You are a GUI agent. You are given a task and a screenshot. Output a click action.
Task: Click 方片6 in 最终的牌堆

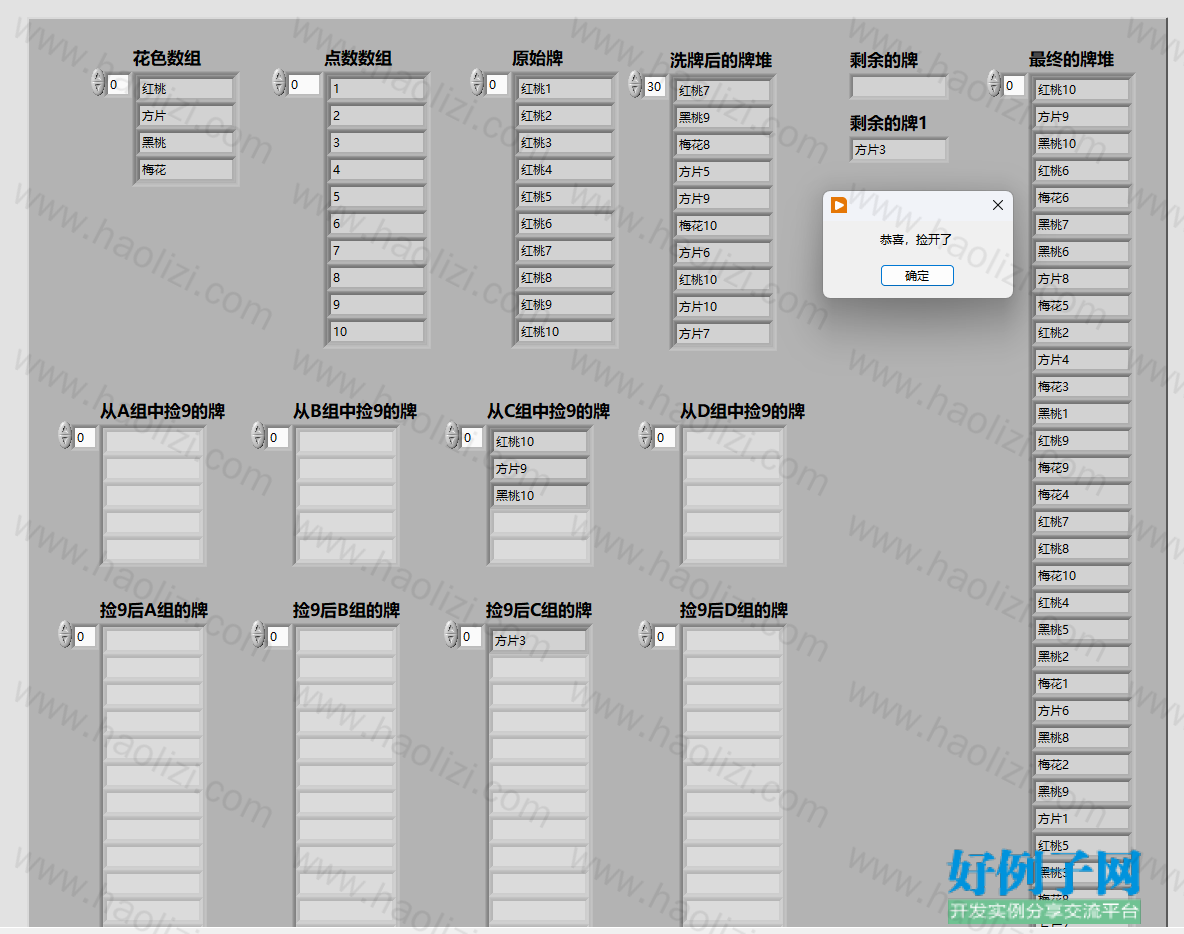[1081, 711]
